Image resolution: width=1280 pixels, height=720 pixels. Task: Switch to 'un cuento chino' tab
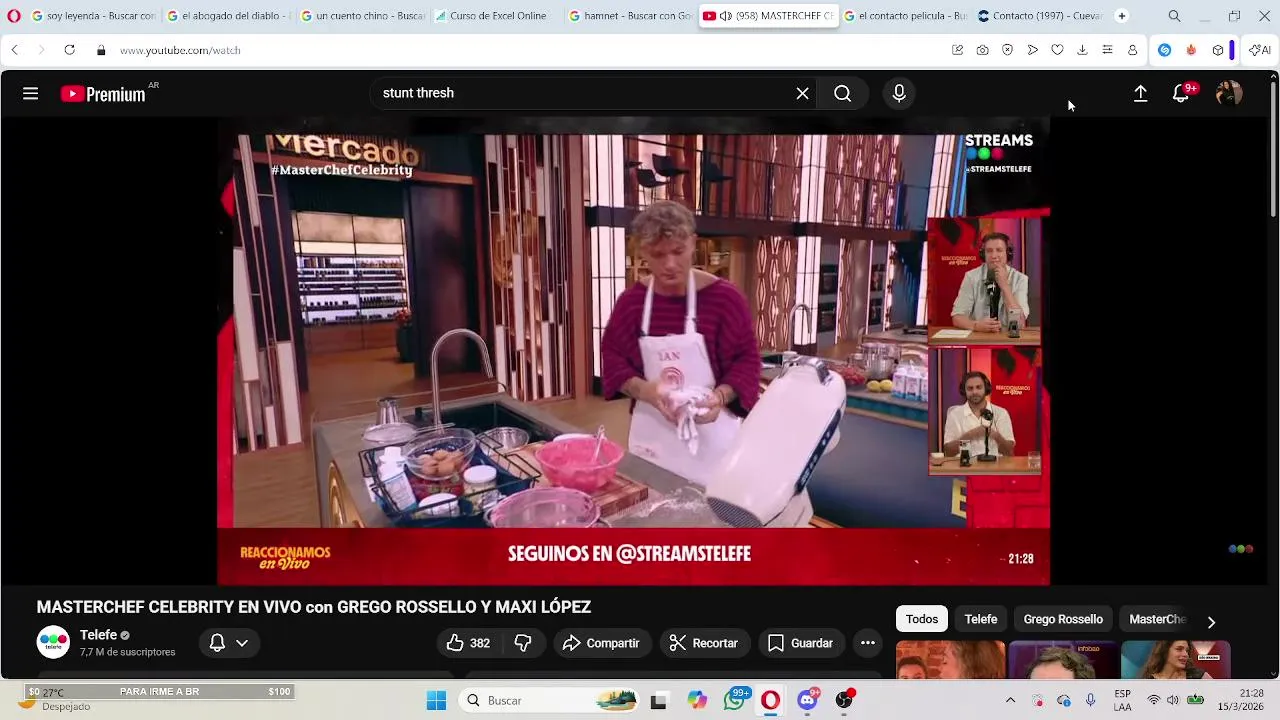363,16
